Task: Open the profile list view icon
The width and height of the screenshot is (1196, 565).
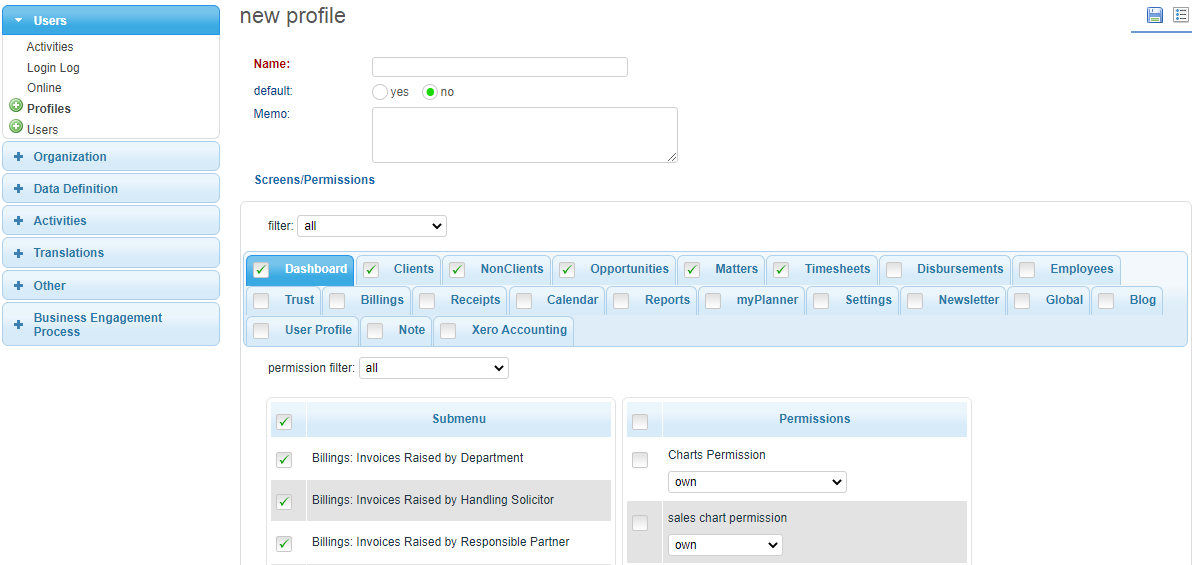Action: (x=1181, y=15)
